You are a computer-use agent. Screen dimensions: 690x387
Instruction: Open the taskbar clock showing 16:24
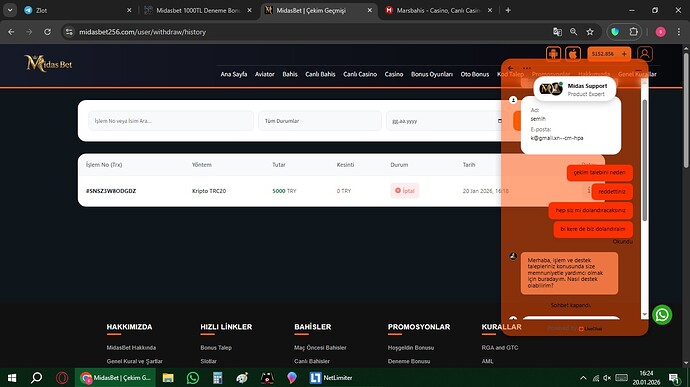tap(646, 378)
